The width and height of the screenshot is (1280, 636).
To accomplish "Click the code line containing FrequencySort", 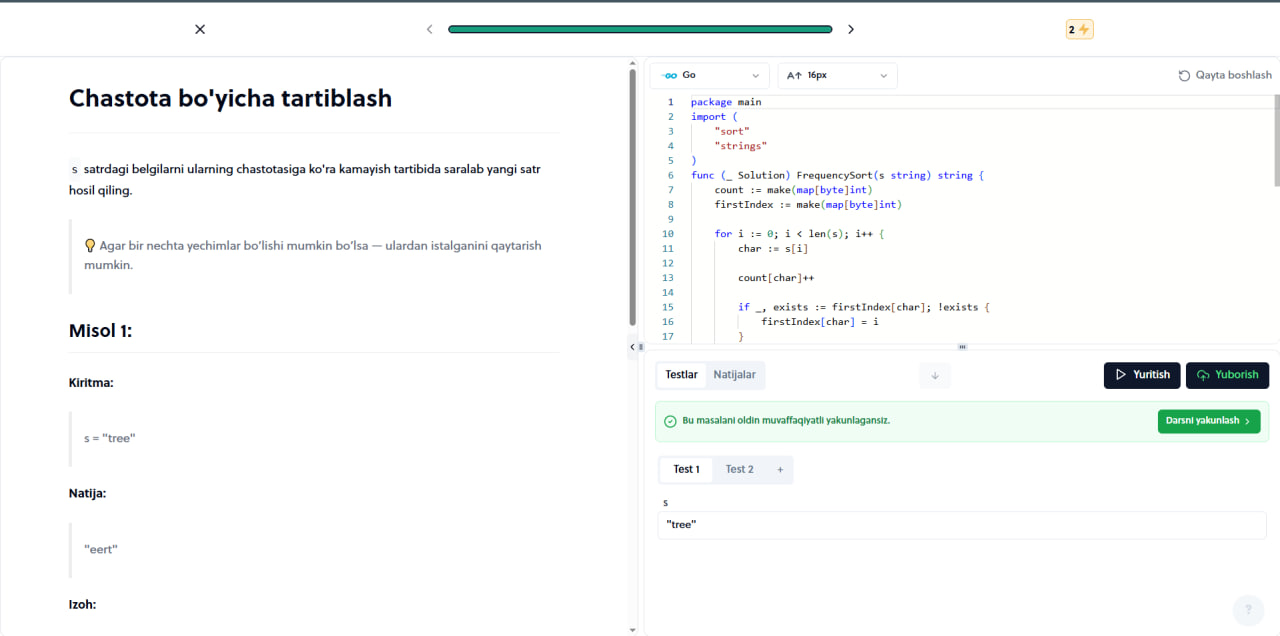I will (x=837, y=175).
